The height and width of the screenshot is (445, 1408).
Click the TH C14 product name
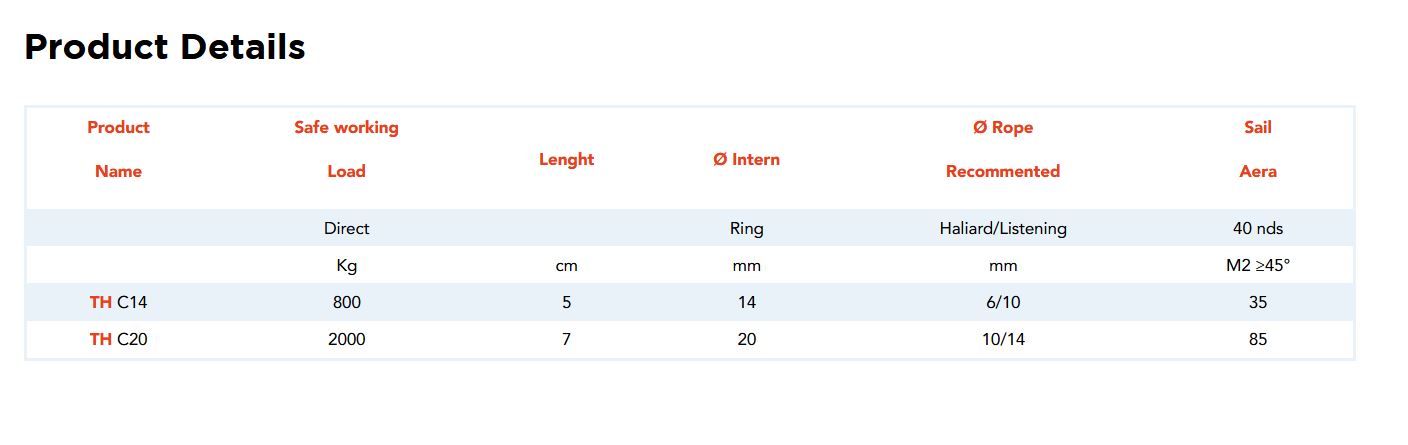(118, 302)
